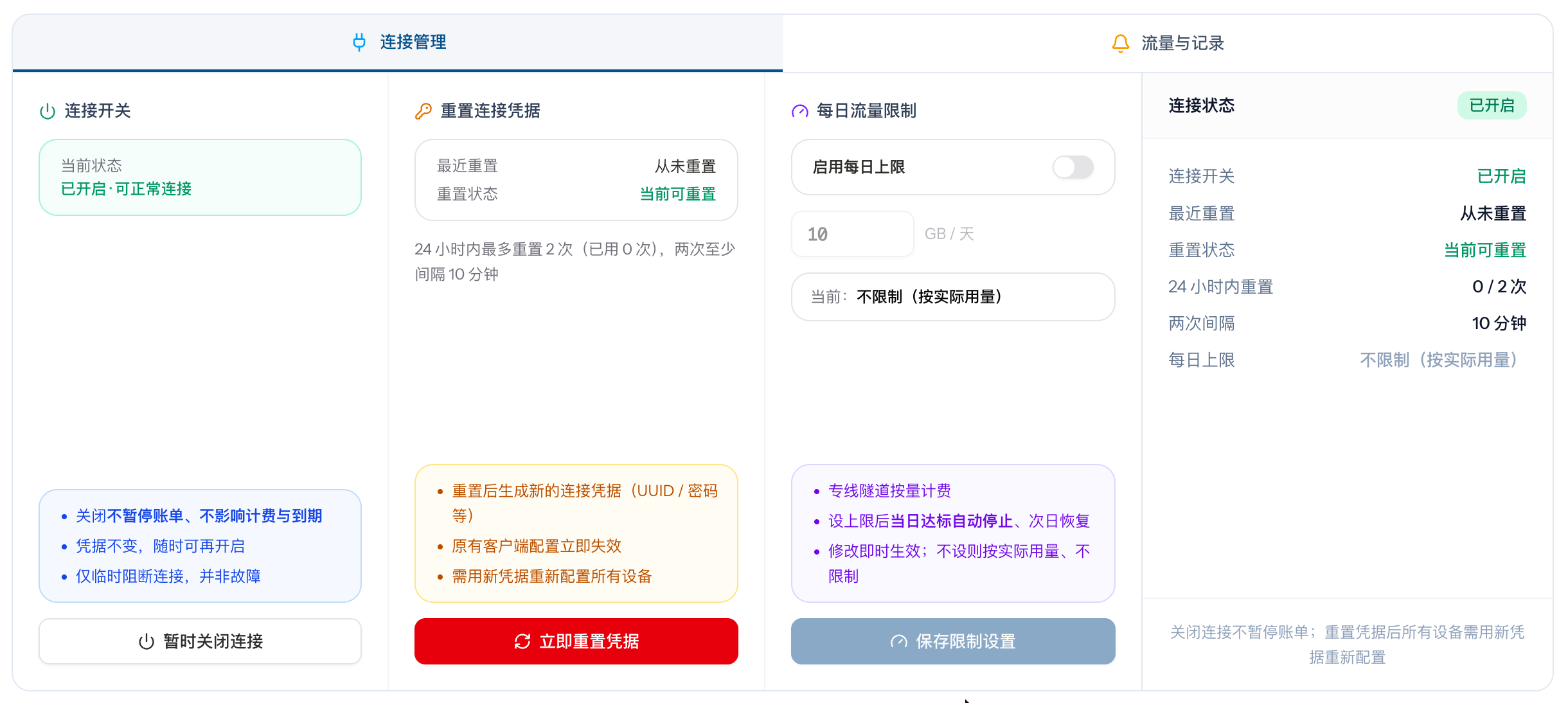Click the 24 小时内重置 row label
Screen dimensions: 1568x703
point(1221,287)
